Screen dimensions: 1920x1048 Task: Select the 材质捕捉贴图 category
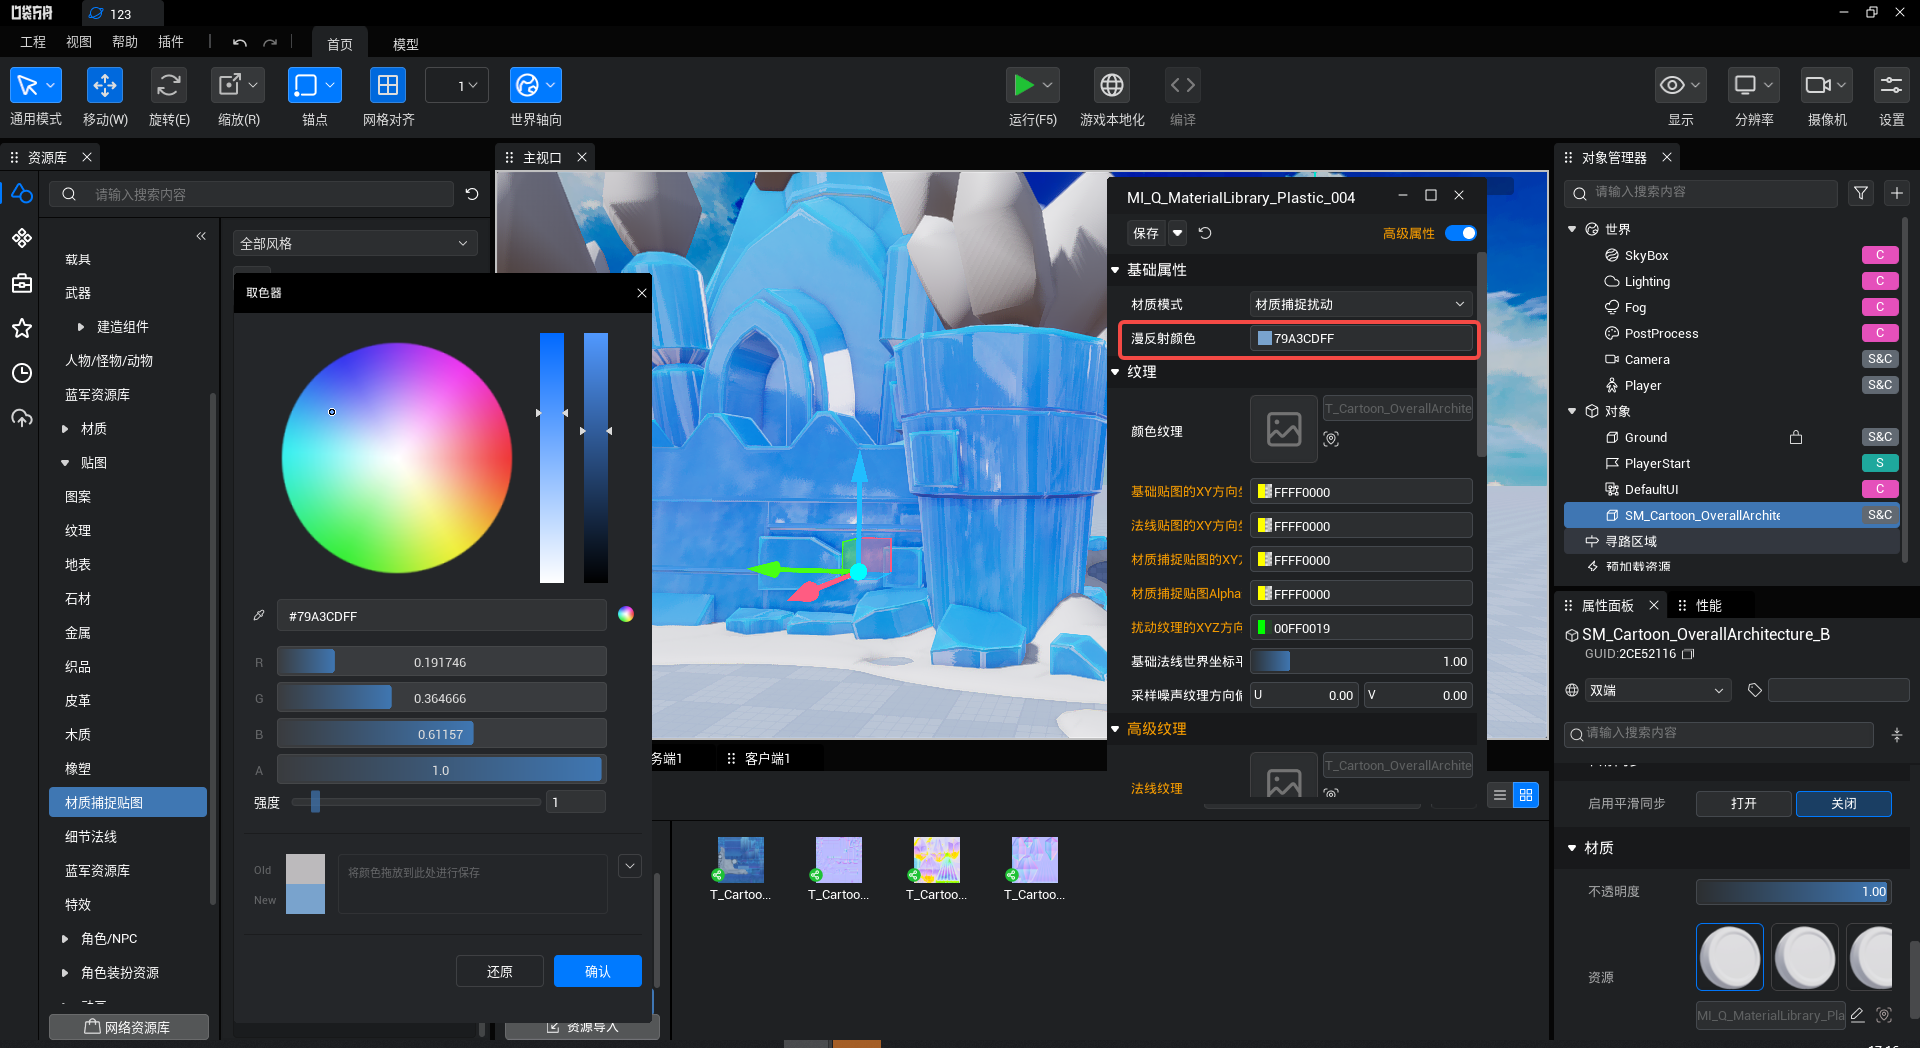click(128, 802)
